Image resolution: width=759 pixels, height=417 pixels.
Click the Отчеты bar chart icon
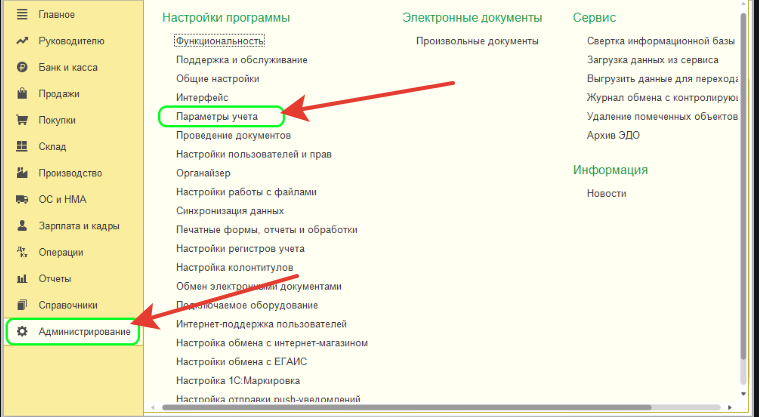click(x=22, y=278)
